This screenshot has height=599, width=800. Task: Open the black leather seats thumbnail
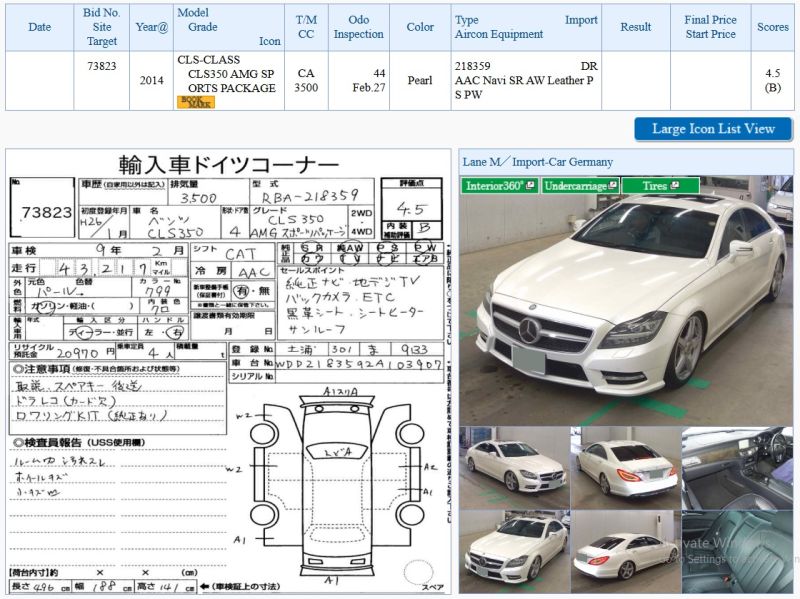737,552
